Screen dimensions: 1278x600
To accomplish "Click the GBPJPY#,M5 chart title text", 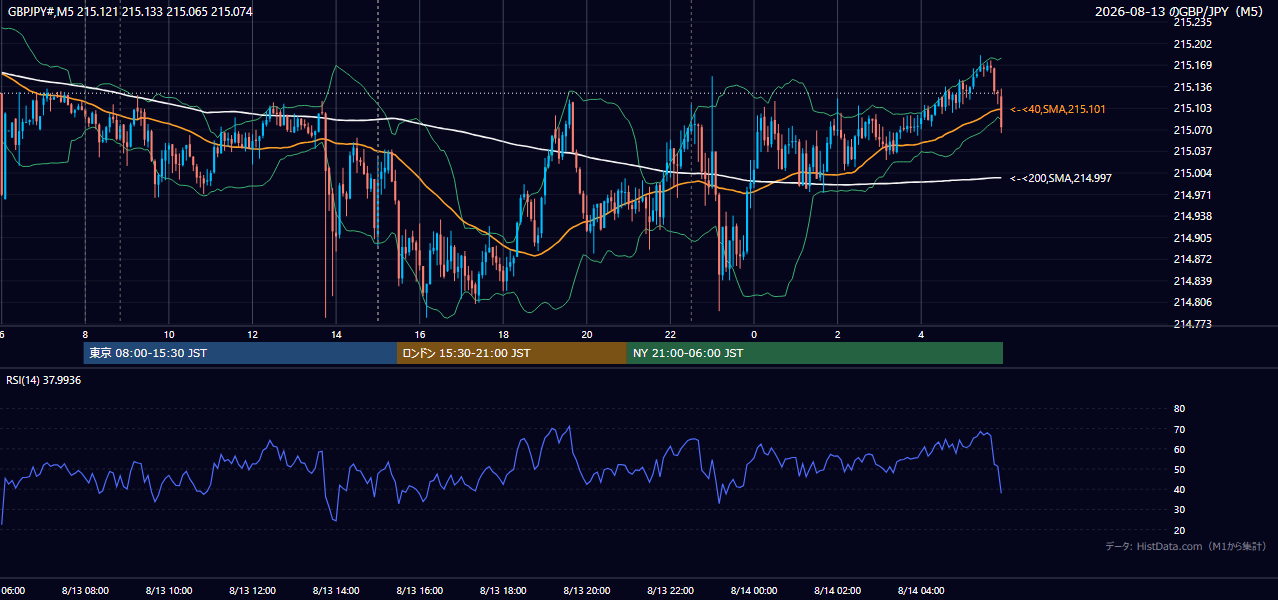I will 130,11.
